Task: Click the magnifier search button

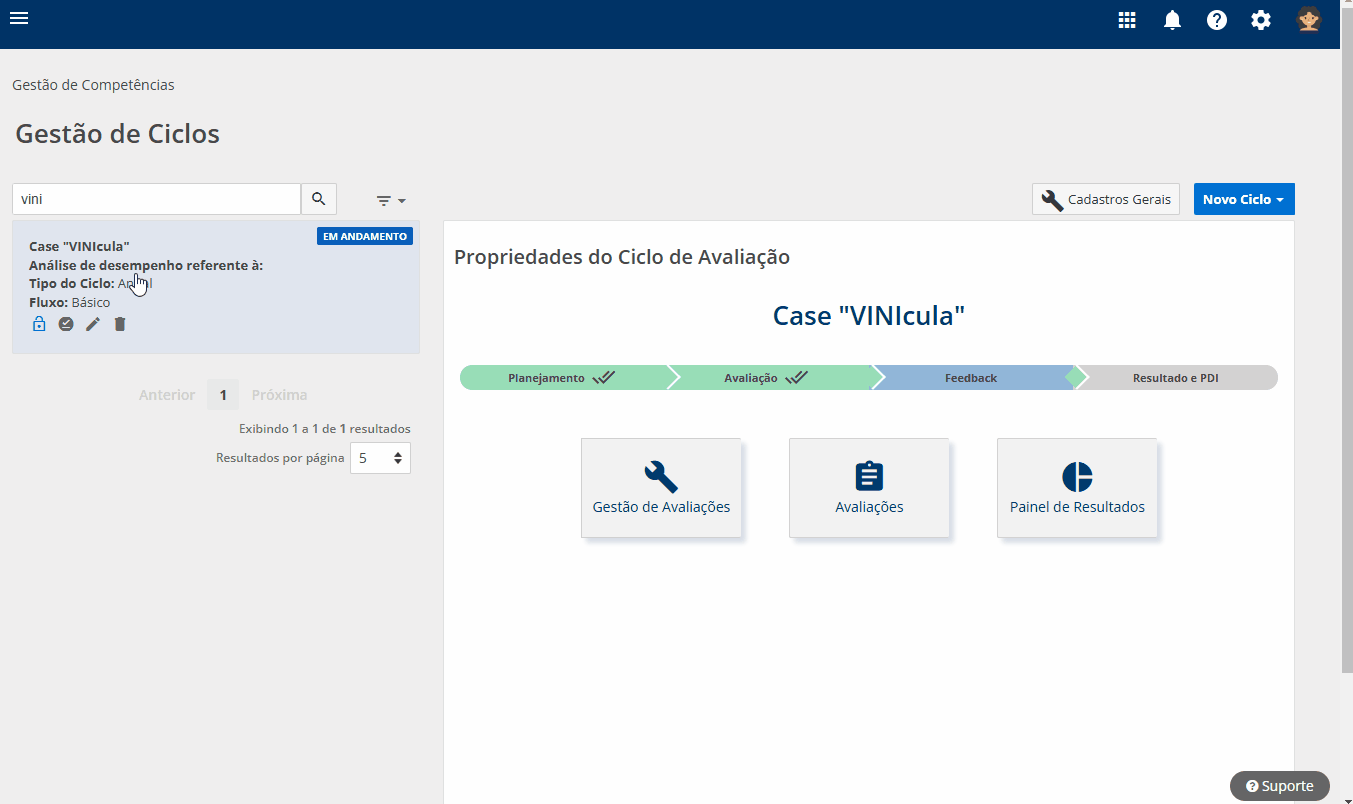Action: point(319,199)
